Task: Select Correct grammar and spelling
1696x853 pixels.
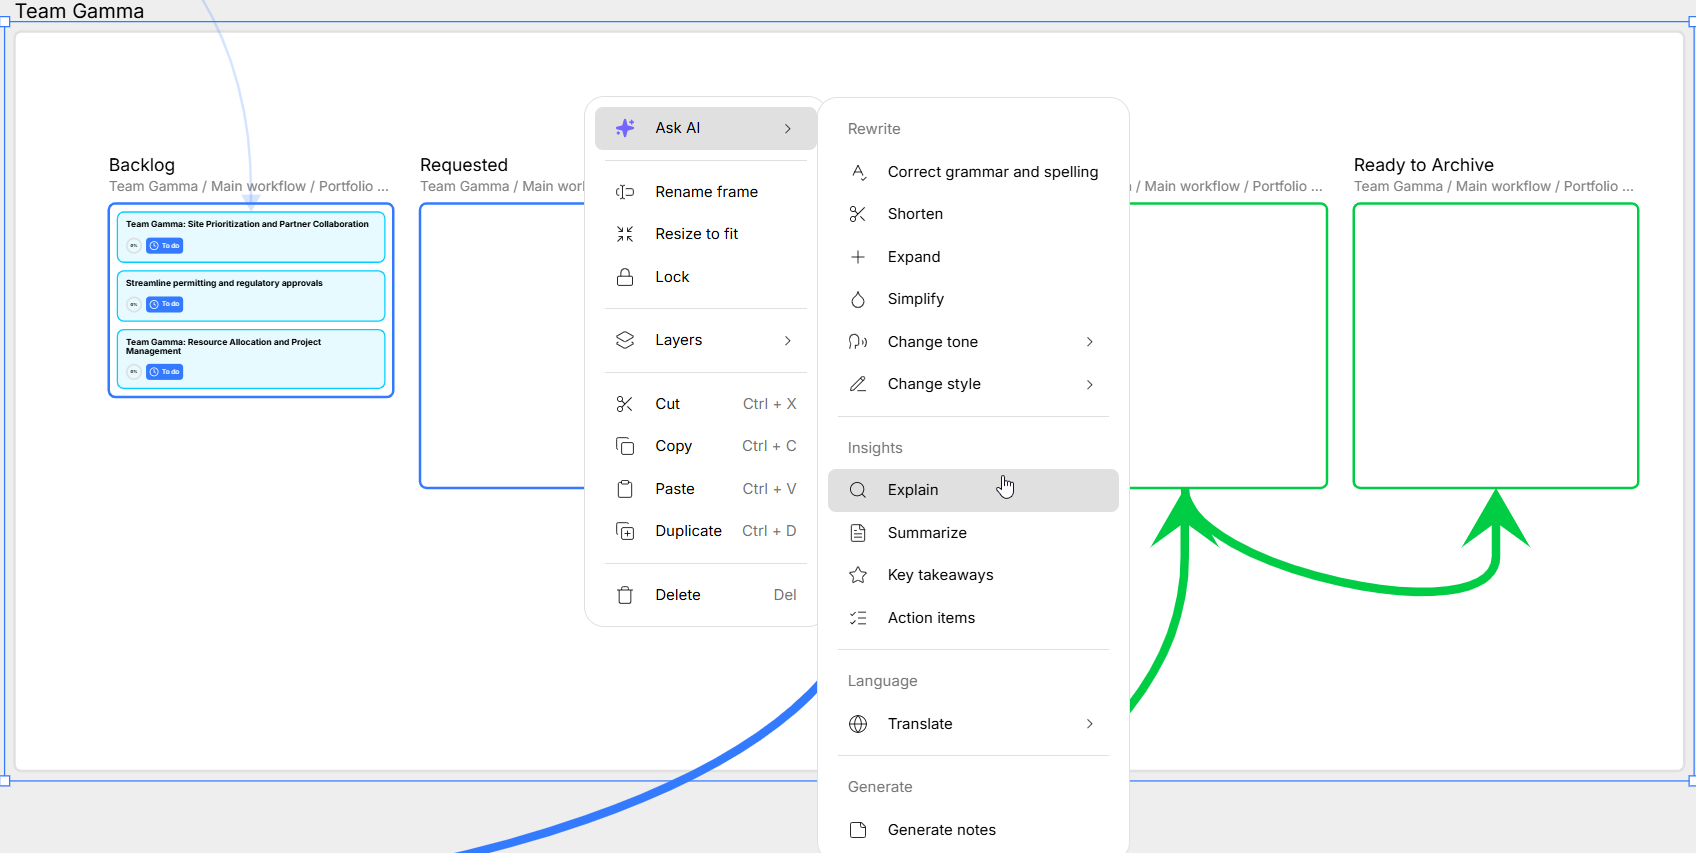Action: pyautogui.click(x=992, y=172)
